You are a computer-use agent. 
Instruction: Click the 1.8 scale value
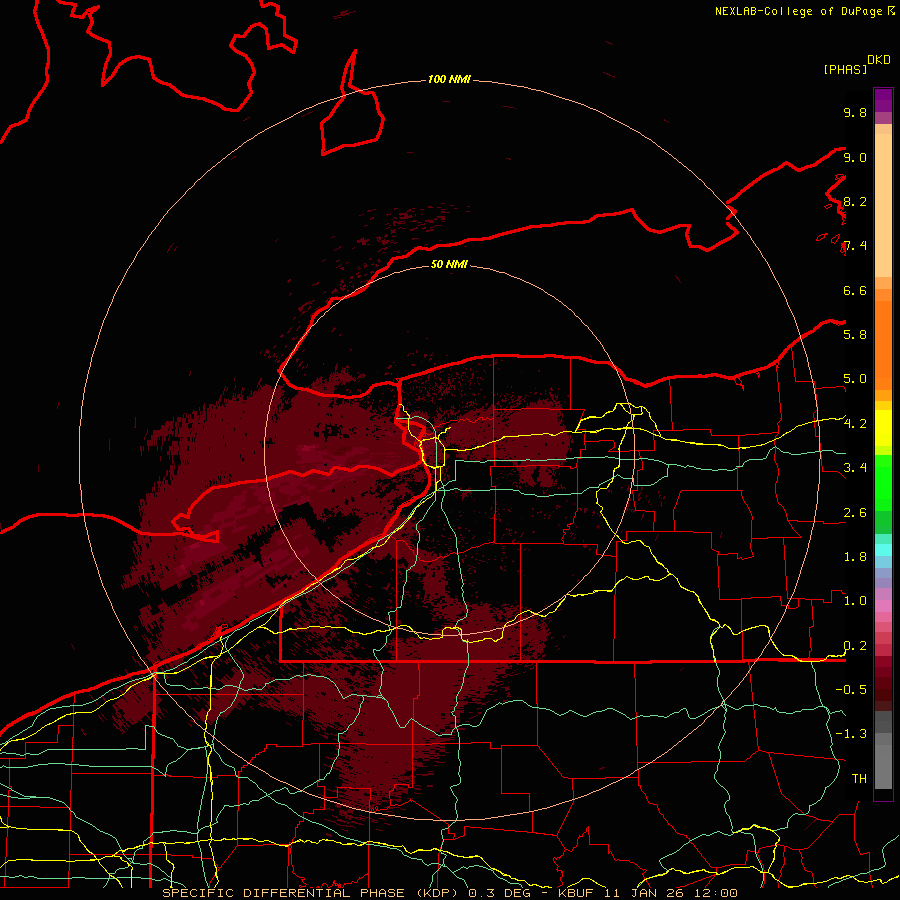[855, 557]
